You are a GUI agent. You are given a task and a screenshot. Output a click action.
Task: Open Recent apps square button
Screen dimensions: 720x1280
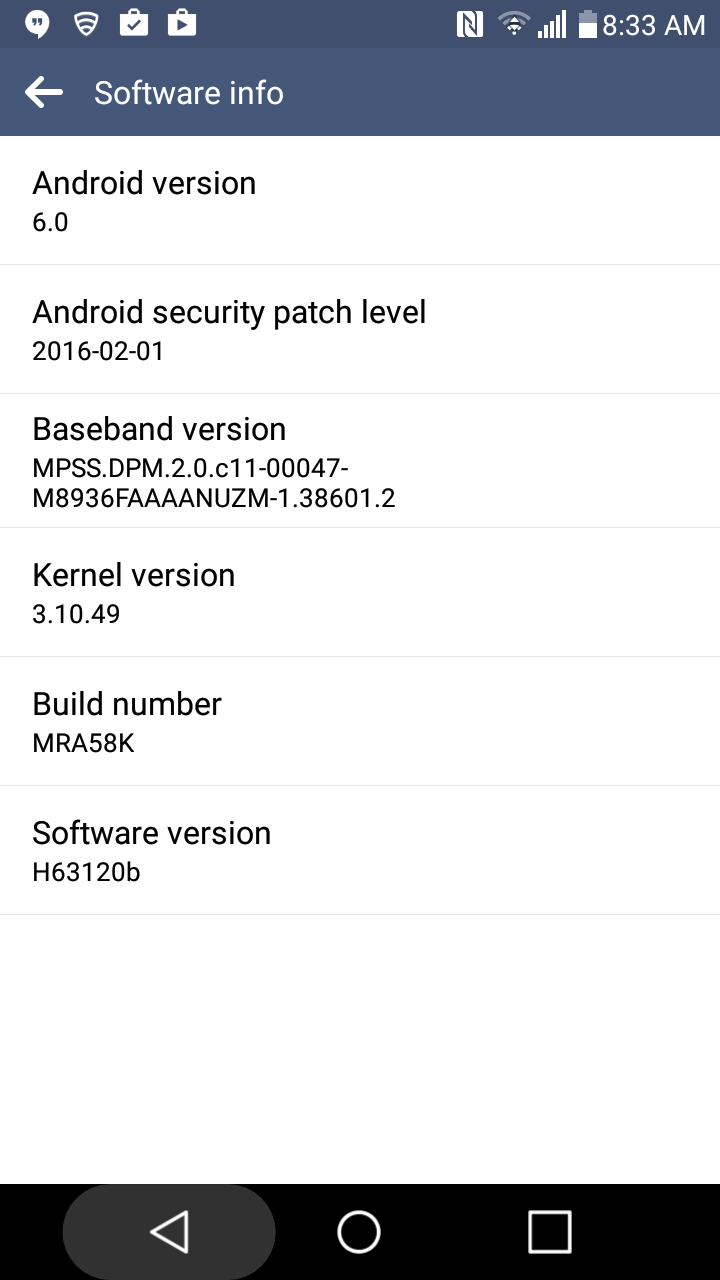[x=549, y=1231]
